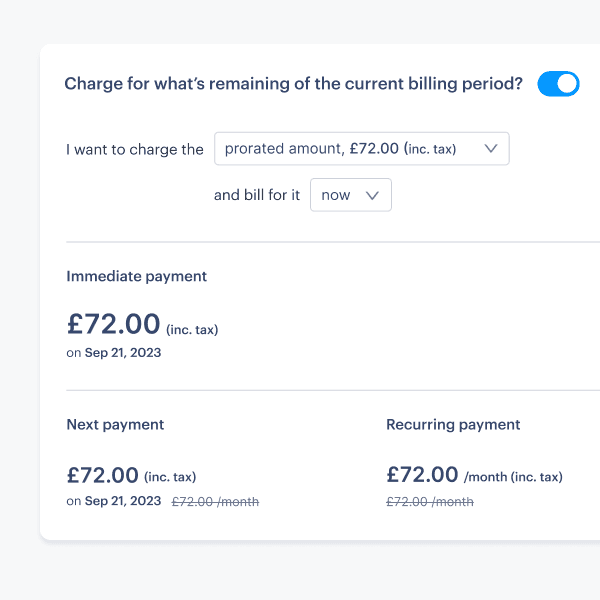Click the 'I want to charge the' label
The image size is (600, 600).
tap(135, 150)
